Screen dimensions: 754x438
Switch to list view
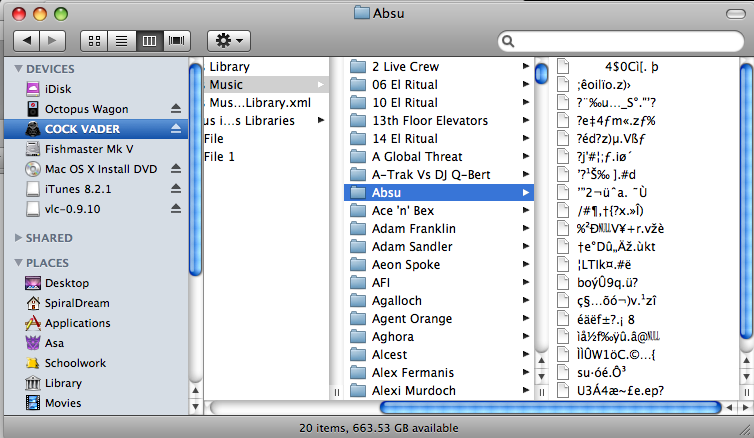tap(122, 41)
